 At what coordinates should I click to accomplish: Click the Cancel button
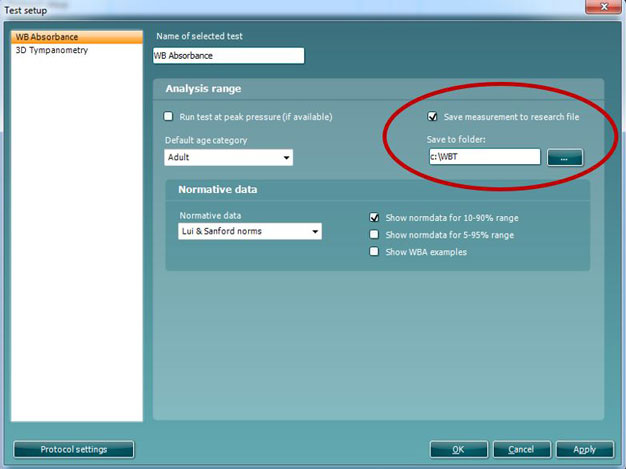521,450
